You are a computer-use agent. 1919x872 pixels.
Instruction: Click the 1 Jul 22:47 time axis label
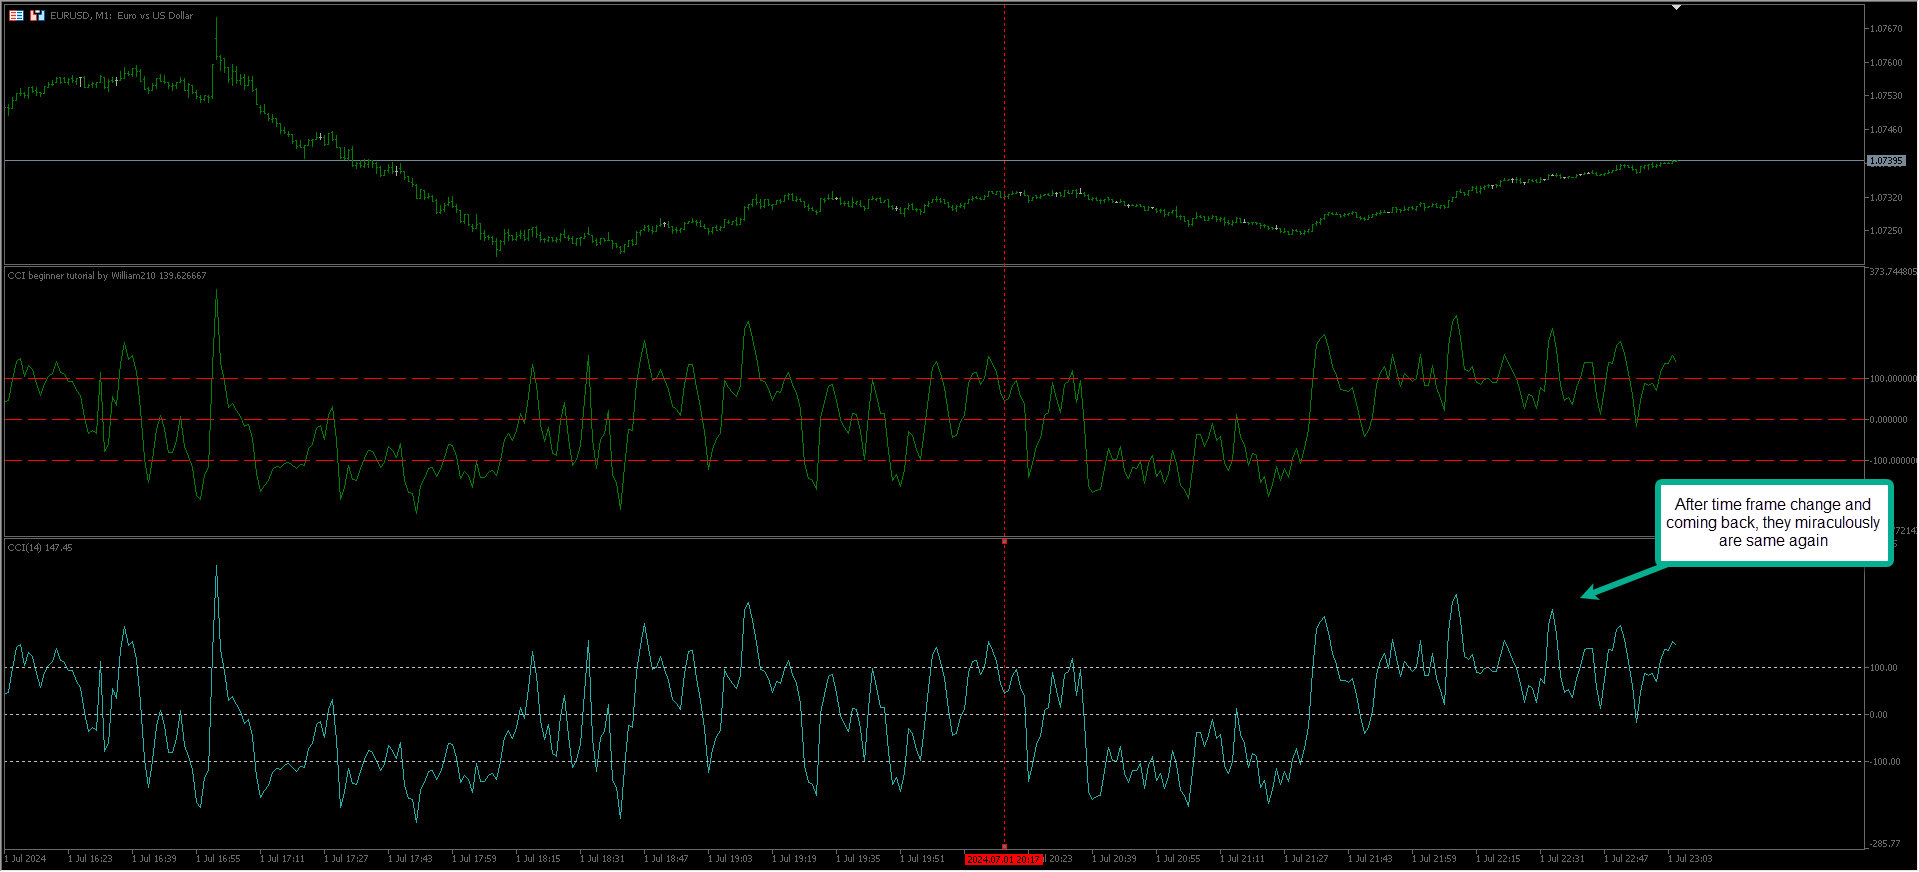click(x=1626, y=859)
